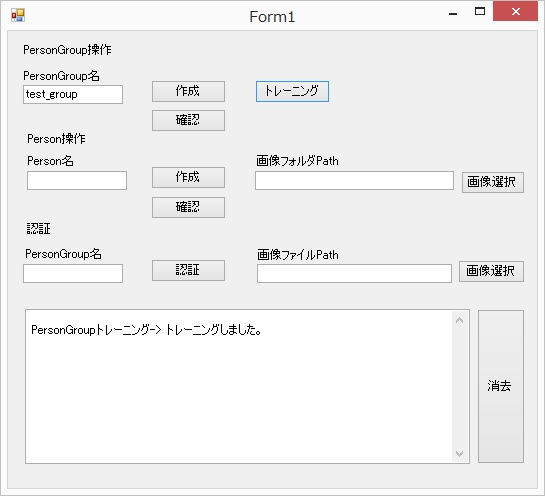The image size is (545, 496).
Task: Click 確認 button under PersonGroup操作 section
Action: pyautogui.click(x=188, y=121)
